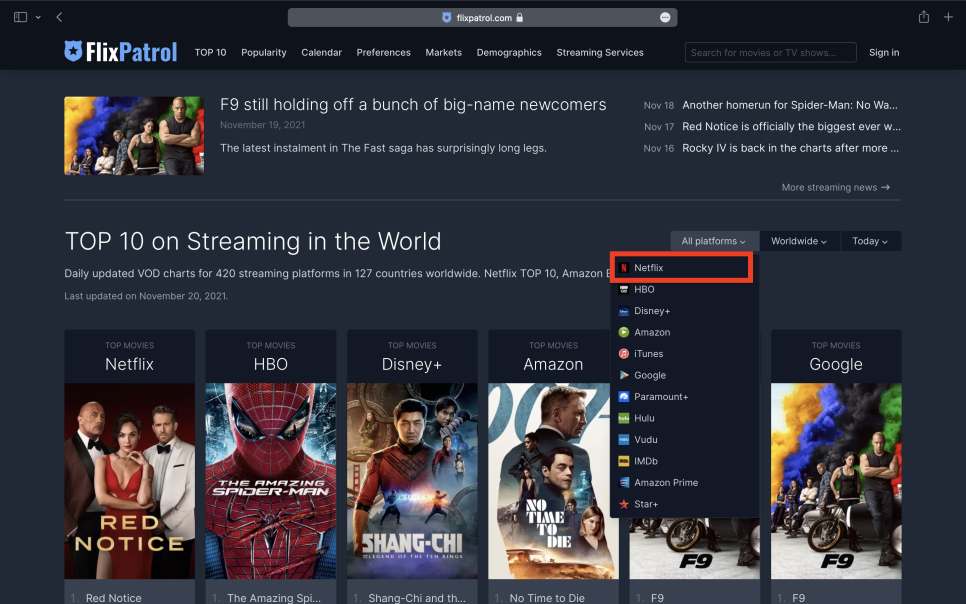Select Amazon from the platform menu
This screenshot has width=966, height=604.
684,332
